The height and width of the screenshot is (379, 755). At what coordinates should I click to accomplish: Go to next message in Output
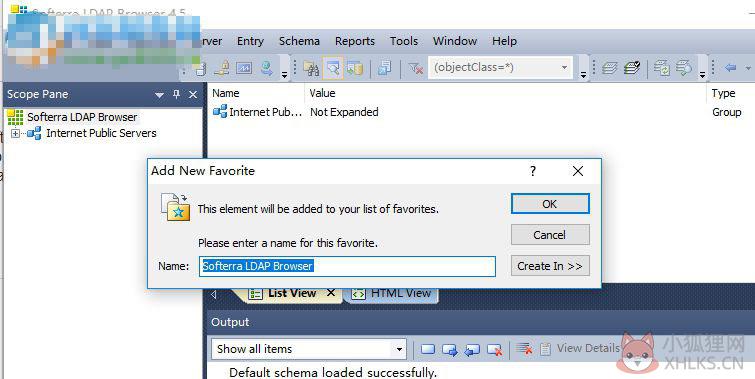(450, 350)
